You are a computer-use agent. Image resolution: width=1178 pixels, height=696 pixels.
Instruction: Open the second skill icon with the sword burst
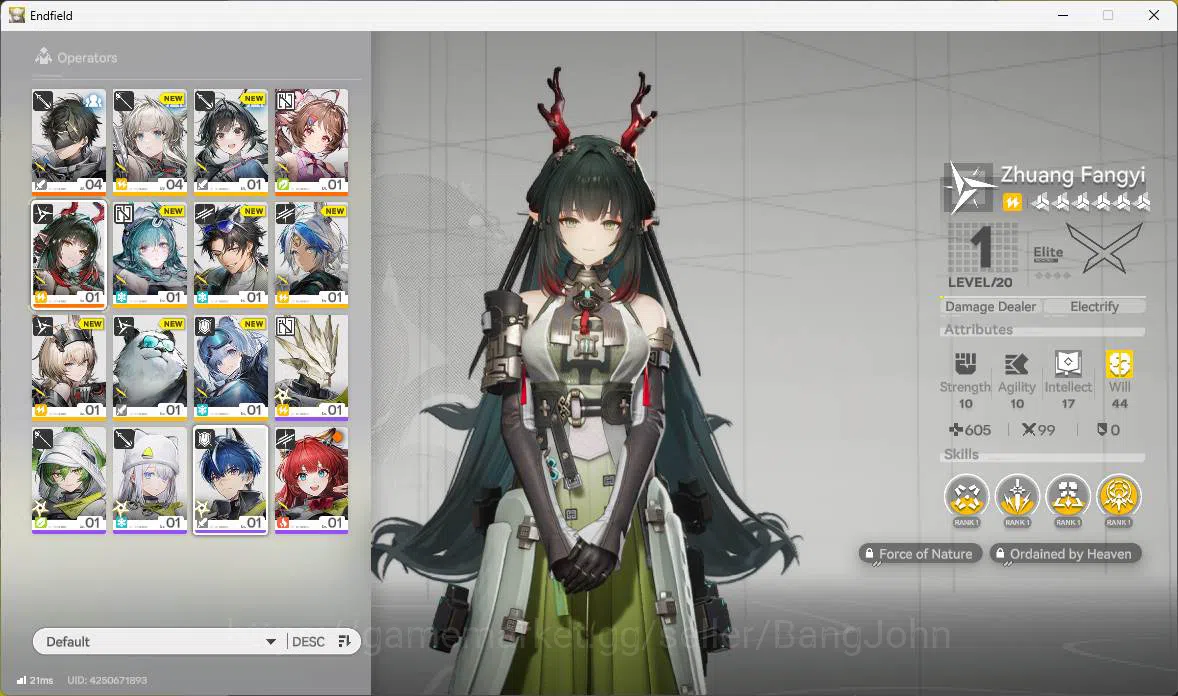1017,497
